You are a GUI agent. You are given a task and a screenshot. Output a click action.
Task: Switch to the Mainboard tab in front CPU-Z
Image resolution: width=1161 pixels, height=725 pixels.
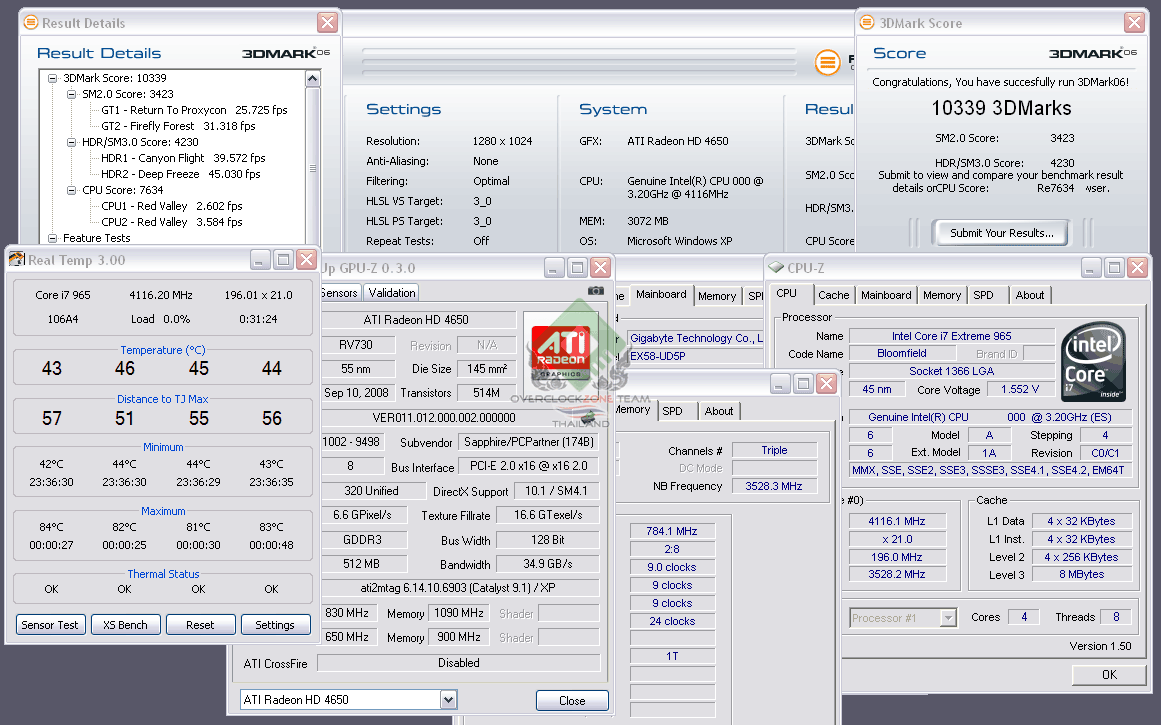886,295
